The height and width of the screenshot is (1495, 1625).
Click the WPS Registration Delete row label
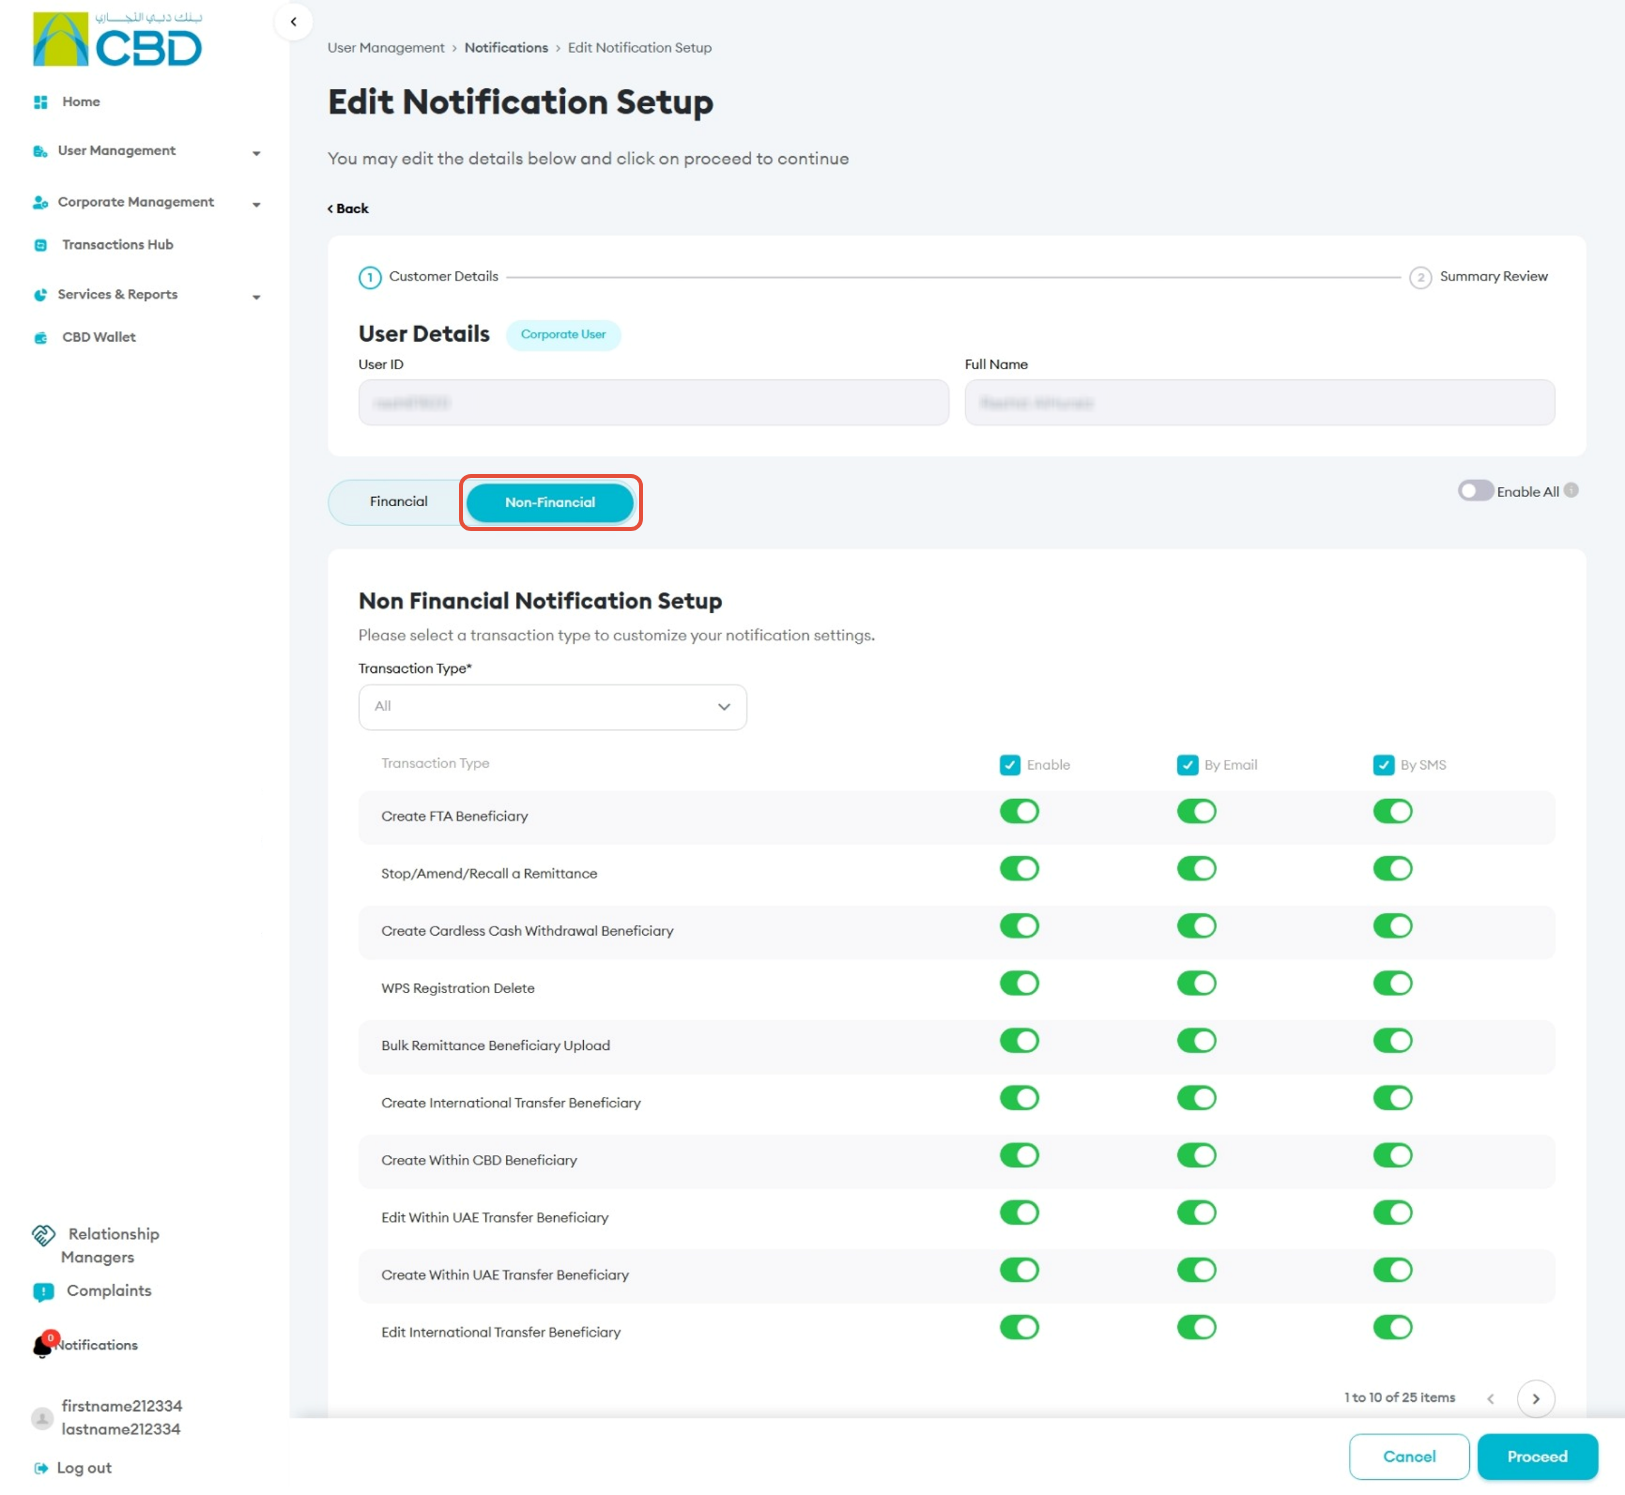(x=458, y=989)
